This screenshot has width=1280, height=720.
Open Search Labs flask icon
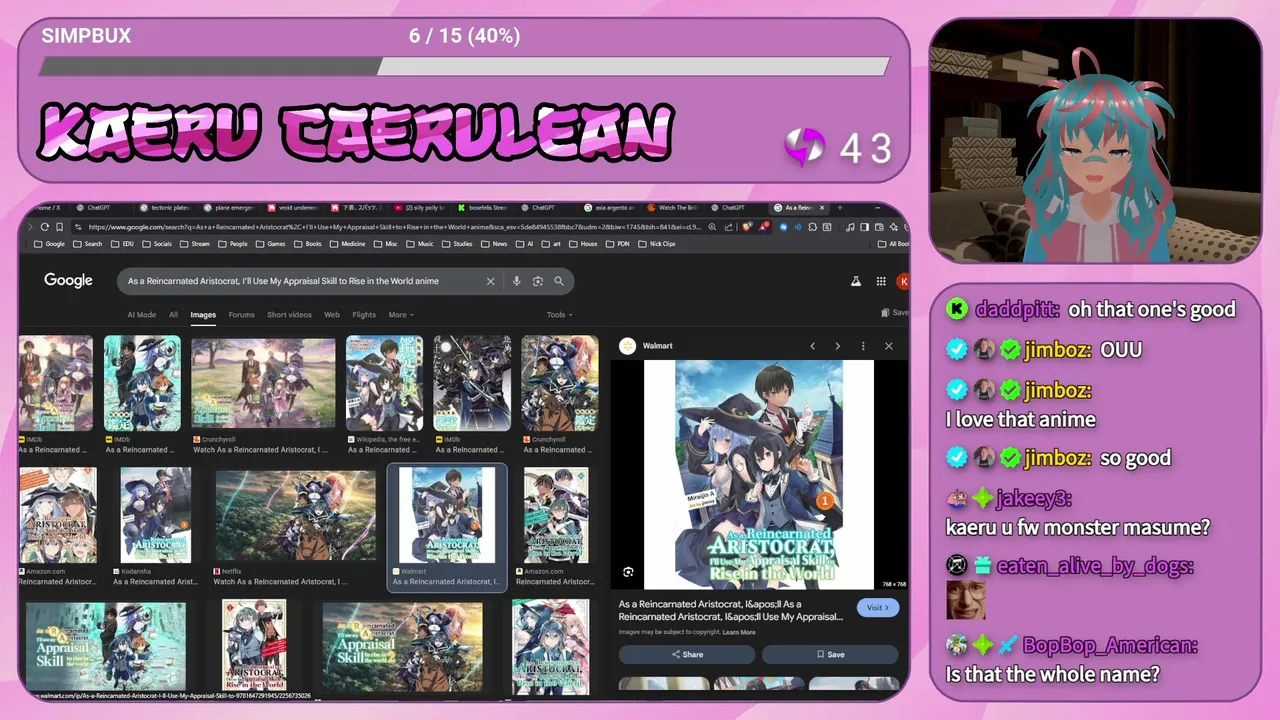click(x=856, y=282)
